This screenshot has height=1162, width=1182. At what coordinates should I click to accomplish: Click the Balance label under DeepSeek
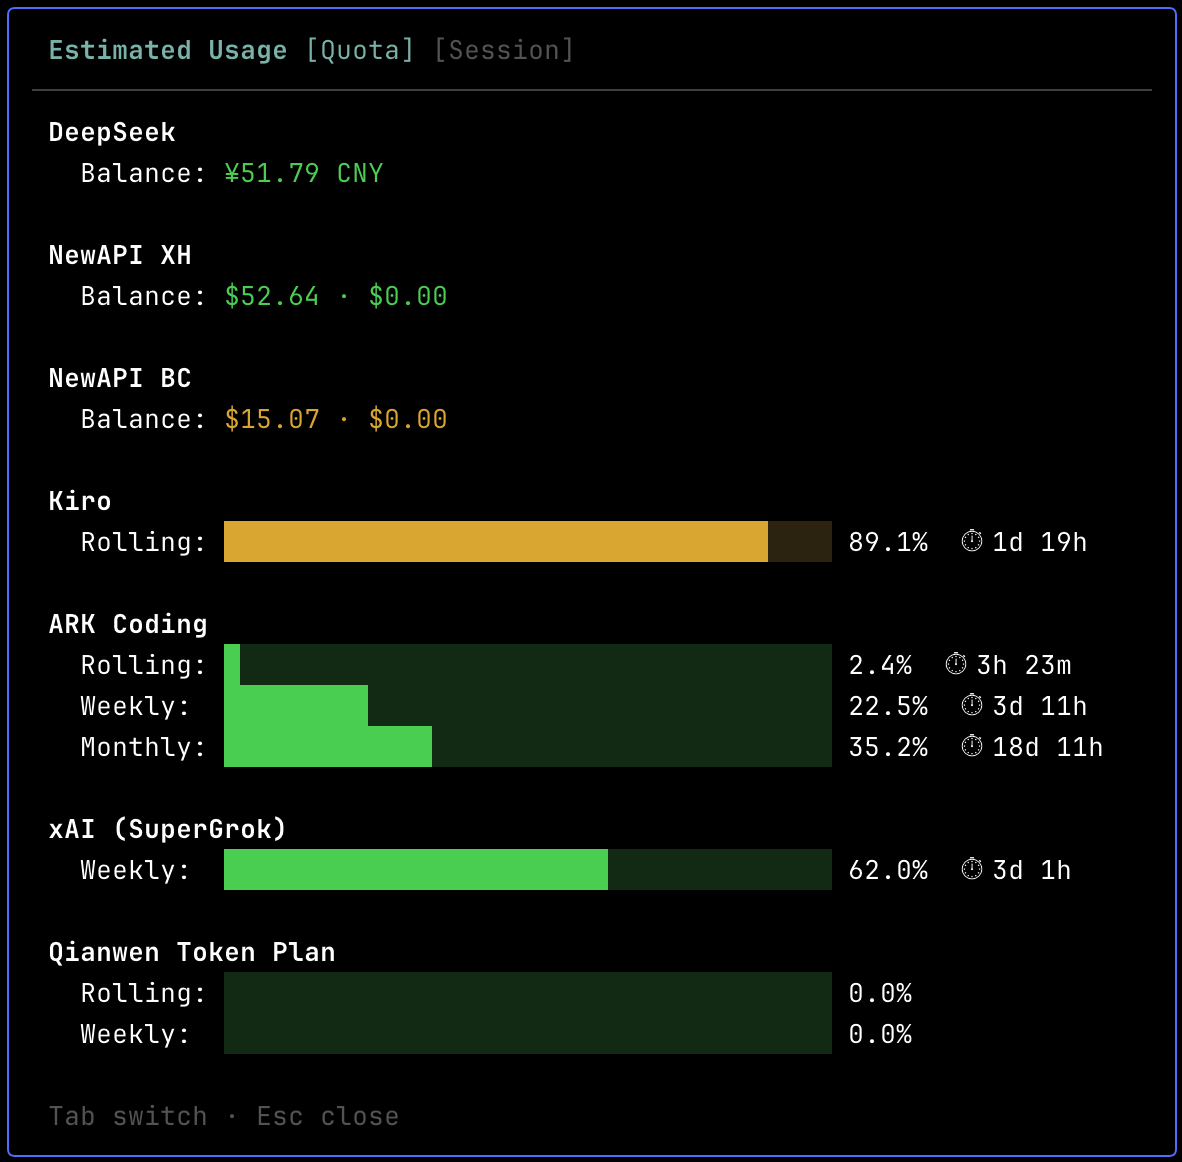point(143,173)
